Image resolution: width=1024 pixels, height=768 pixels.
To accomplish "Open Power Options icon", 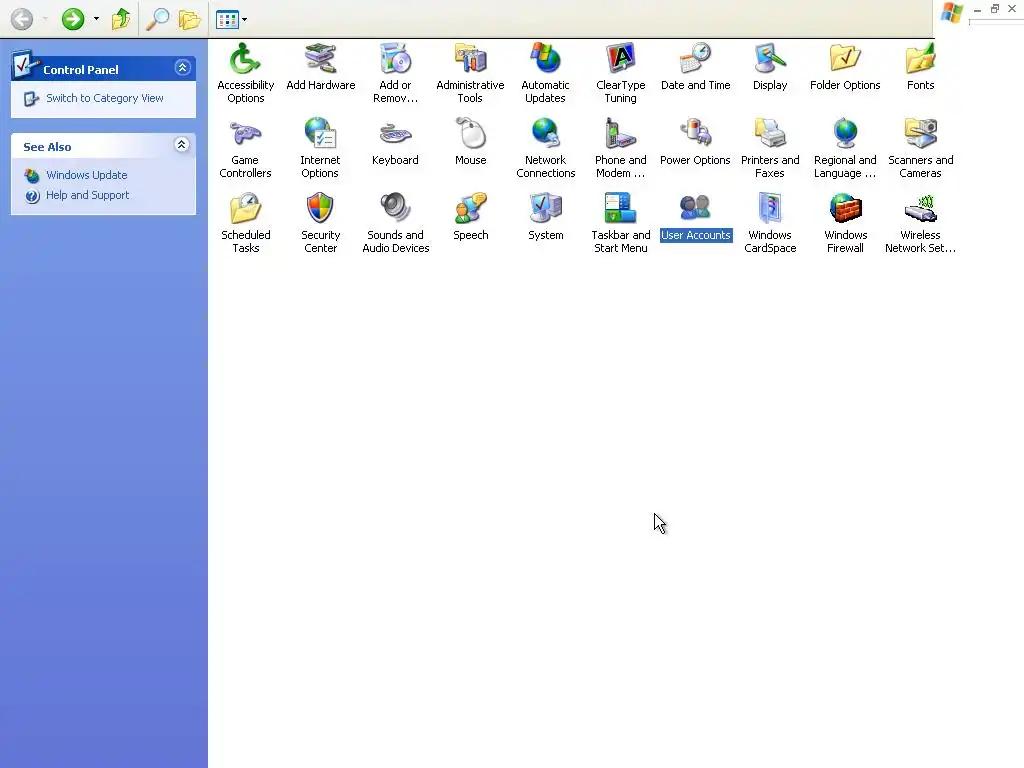I will pos(695,134).
